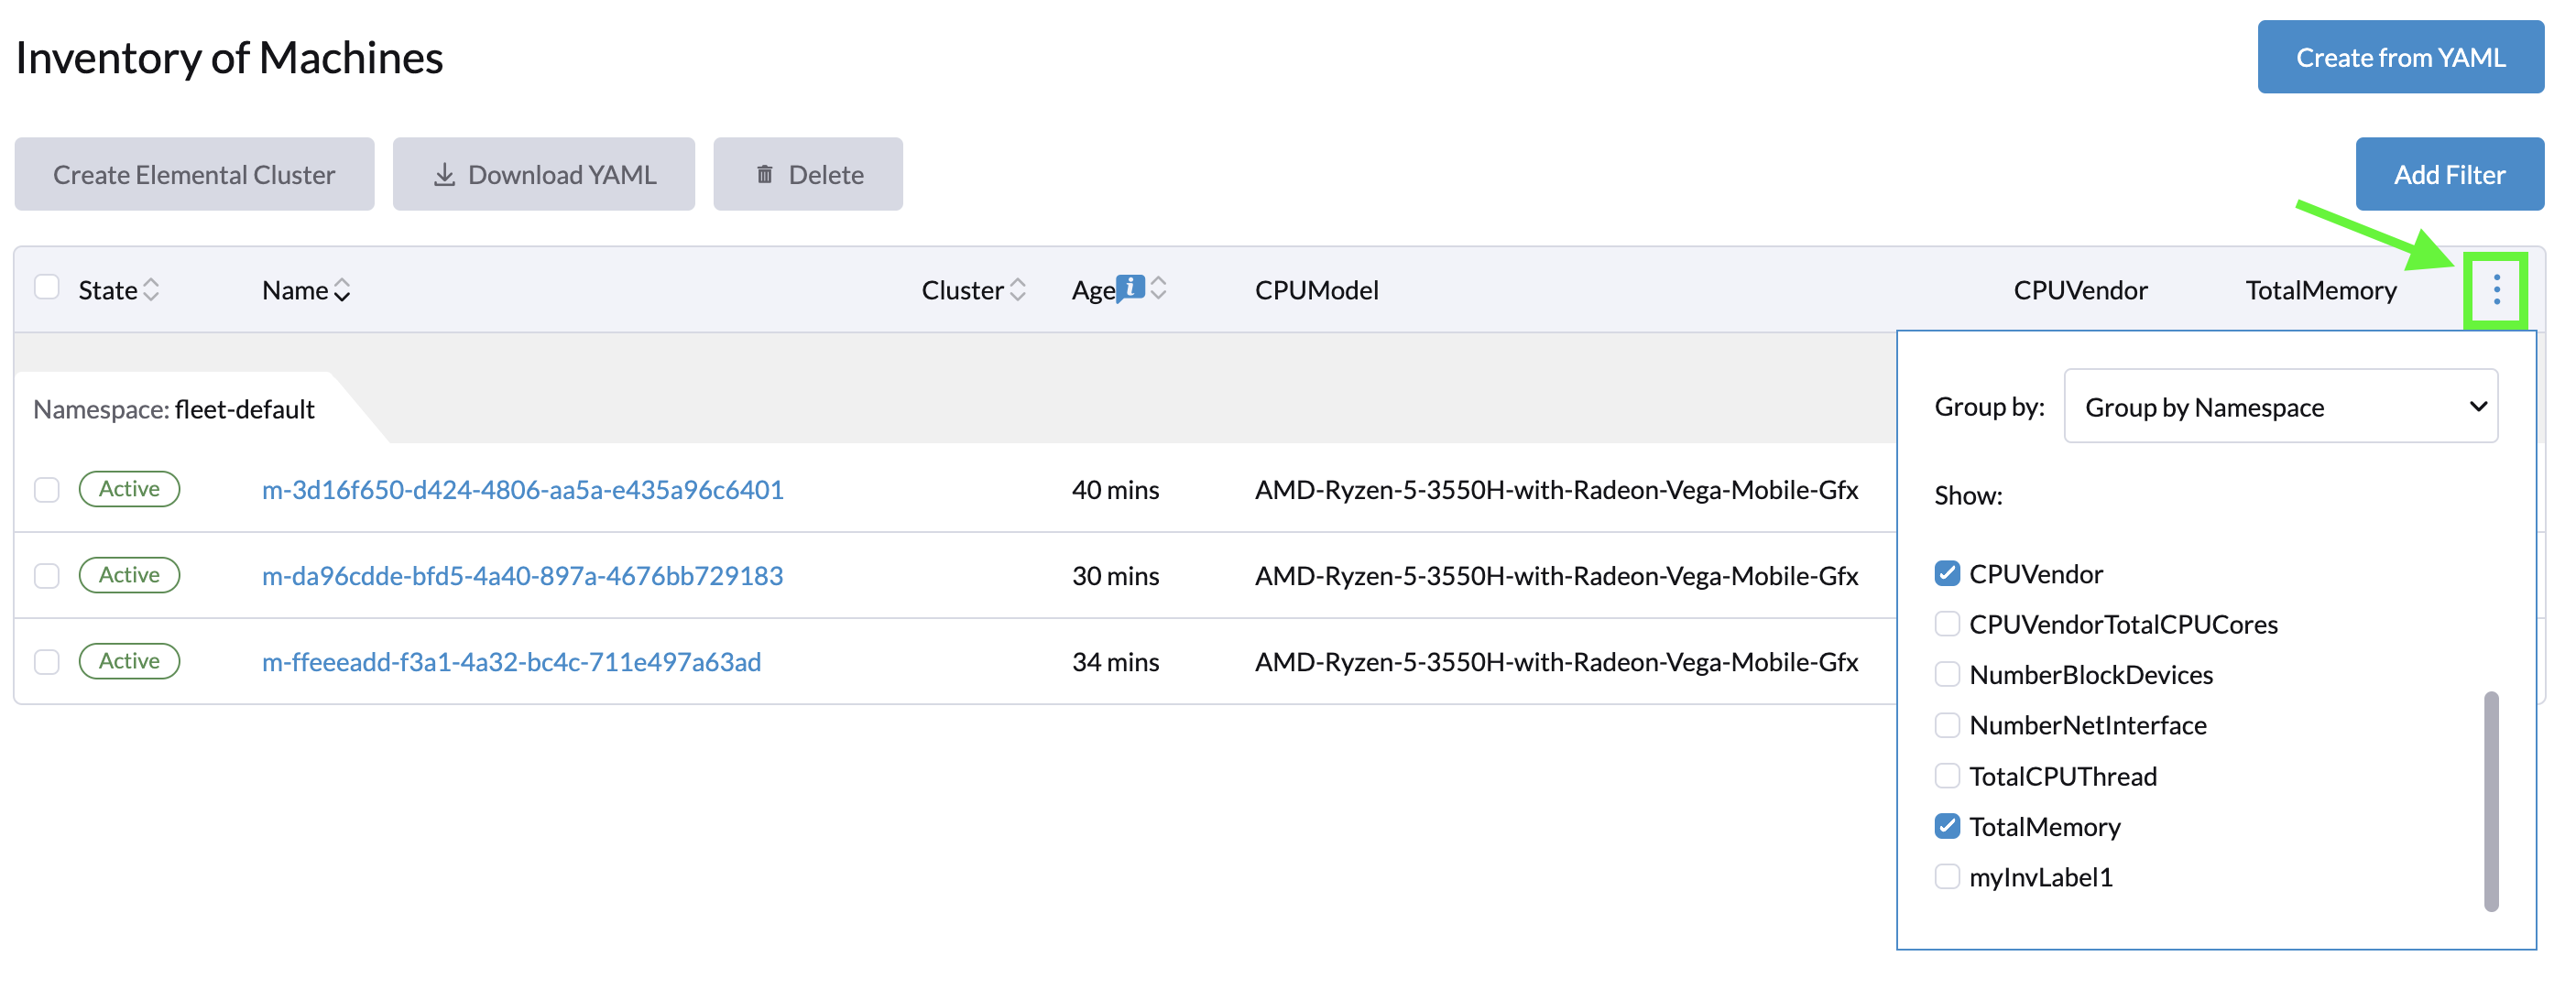
Task: Sort the table by Cluster column
Action: coord(1019,289)
